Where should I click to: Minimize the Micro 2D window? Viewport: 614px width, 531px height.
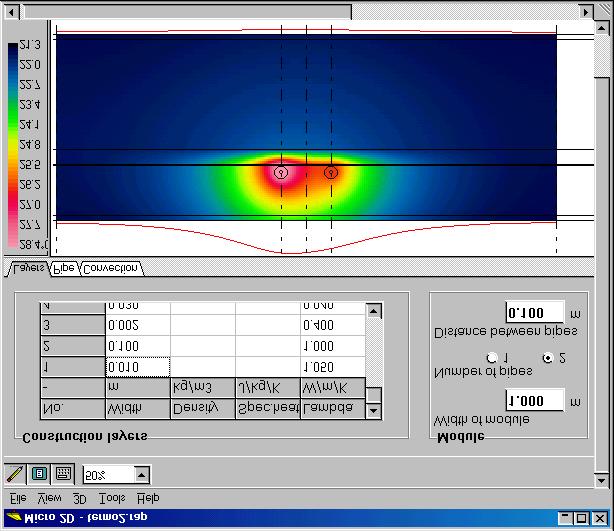click(565, 518)
